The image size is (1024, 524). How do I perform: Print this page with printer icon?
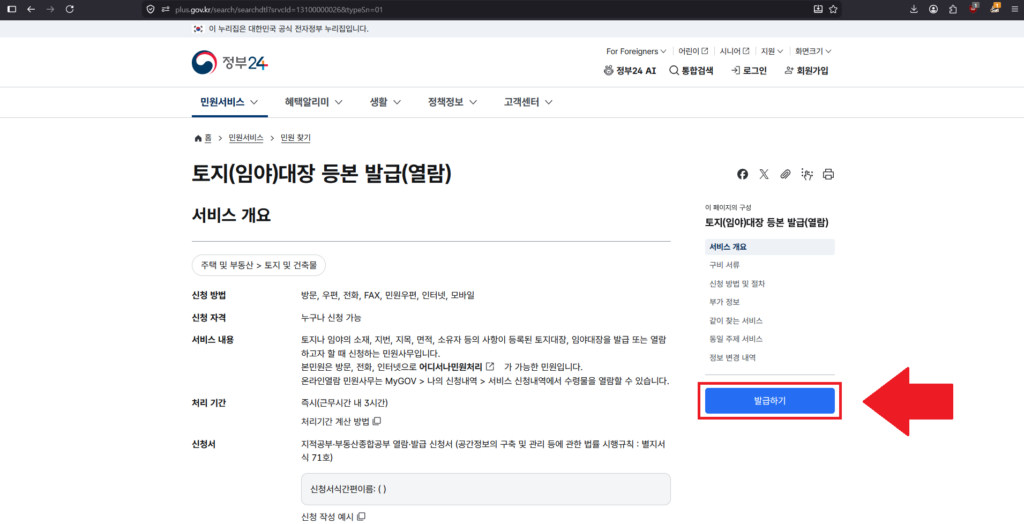829,174
